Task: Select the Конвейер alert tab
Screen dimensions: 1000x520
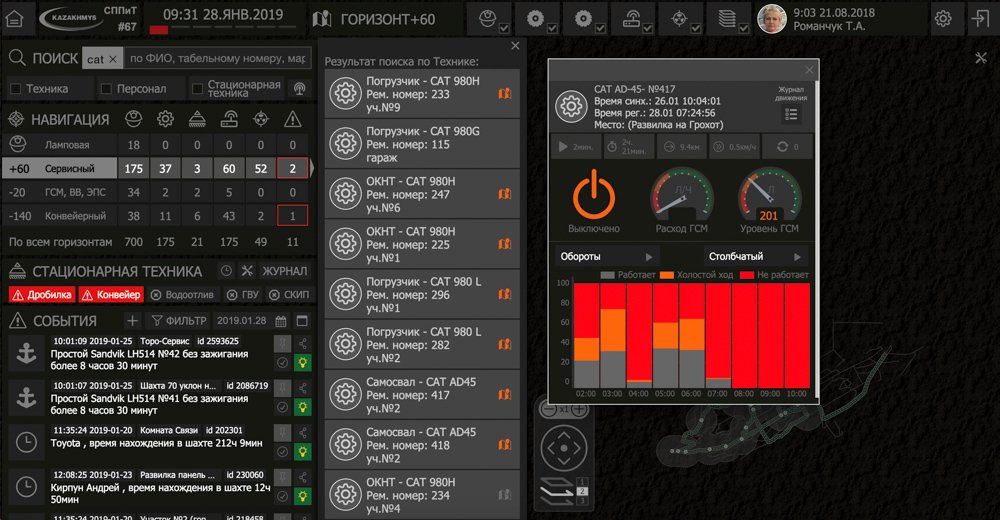Action: 111,295
